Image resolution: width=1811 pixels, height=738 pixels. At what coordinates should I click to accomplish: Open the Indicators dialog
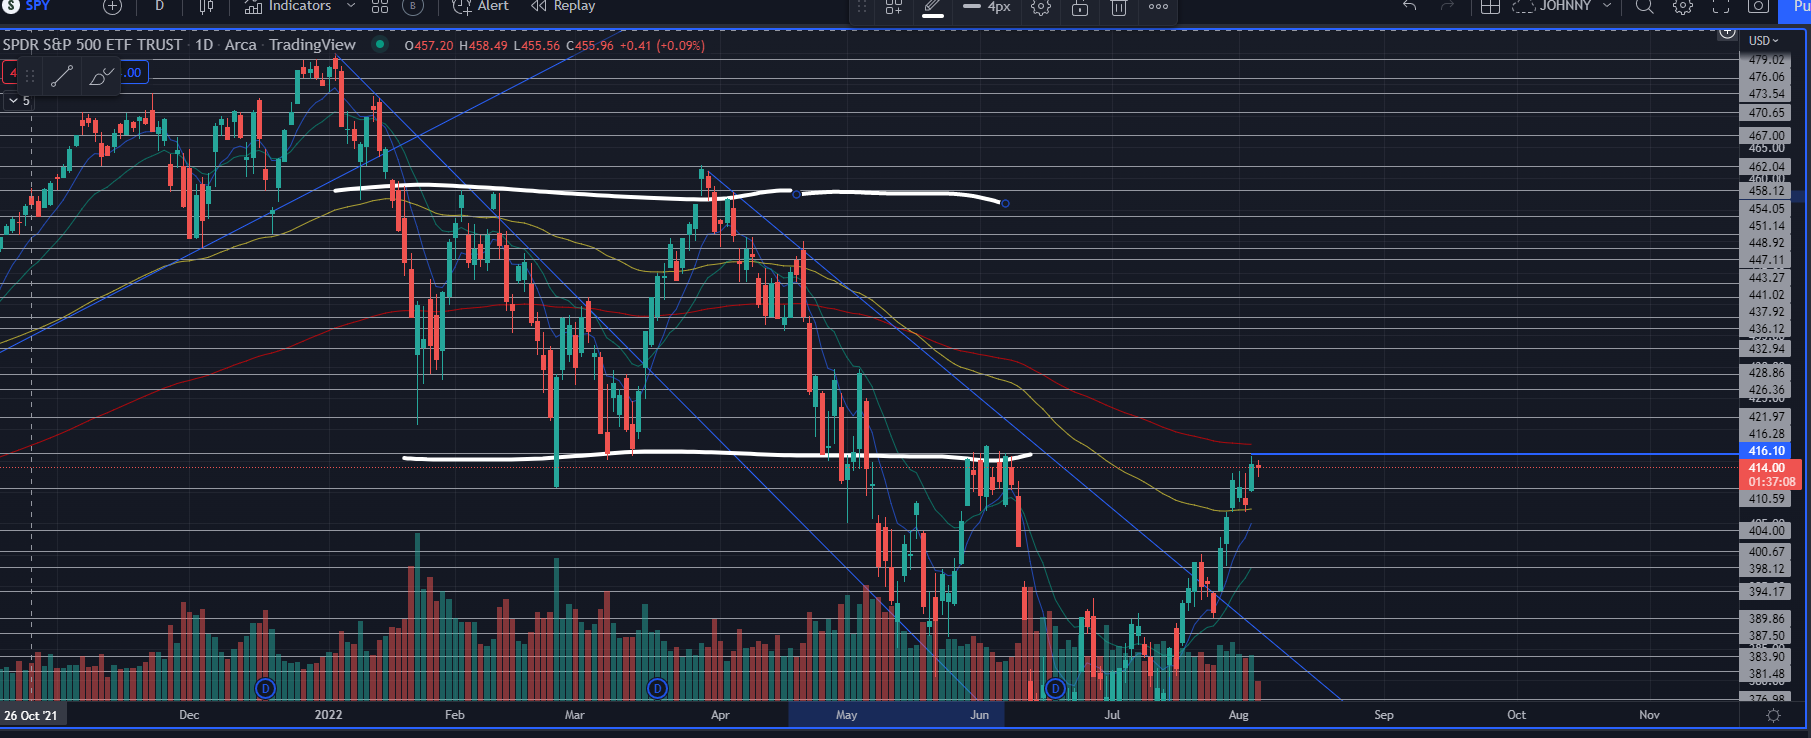(288, 6)
